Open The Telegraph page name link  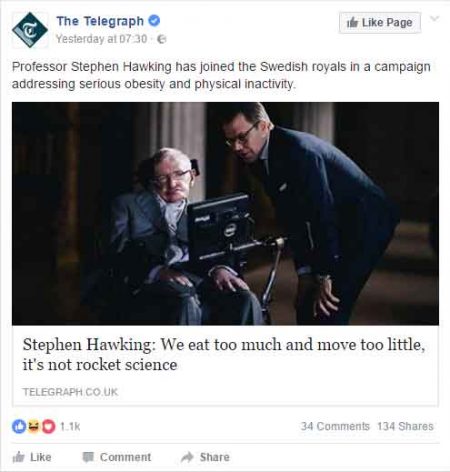(100, 21)
